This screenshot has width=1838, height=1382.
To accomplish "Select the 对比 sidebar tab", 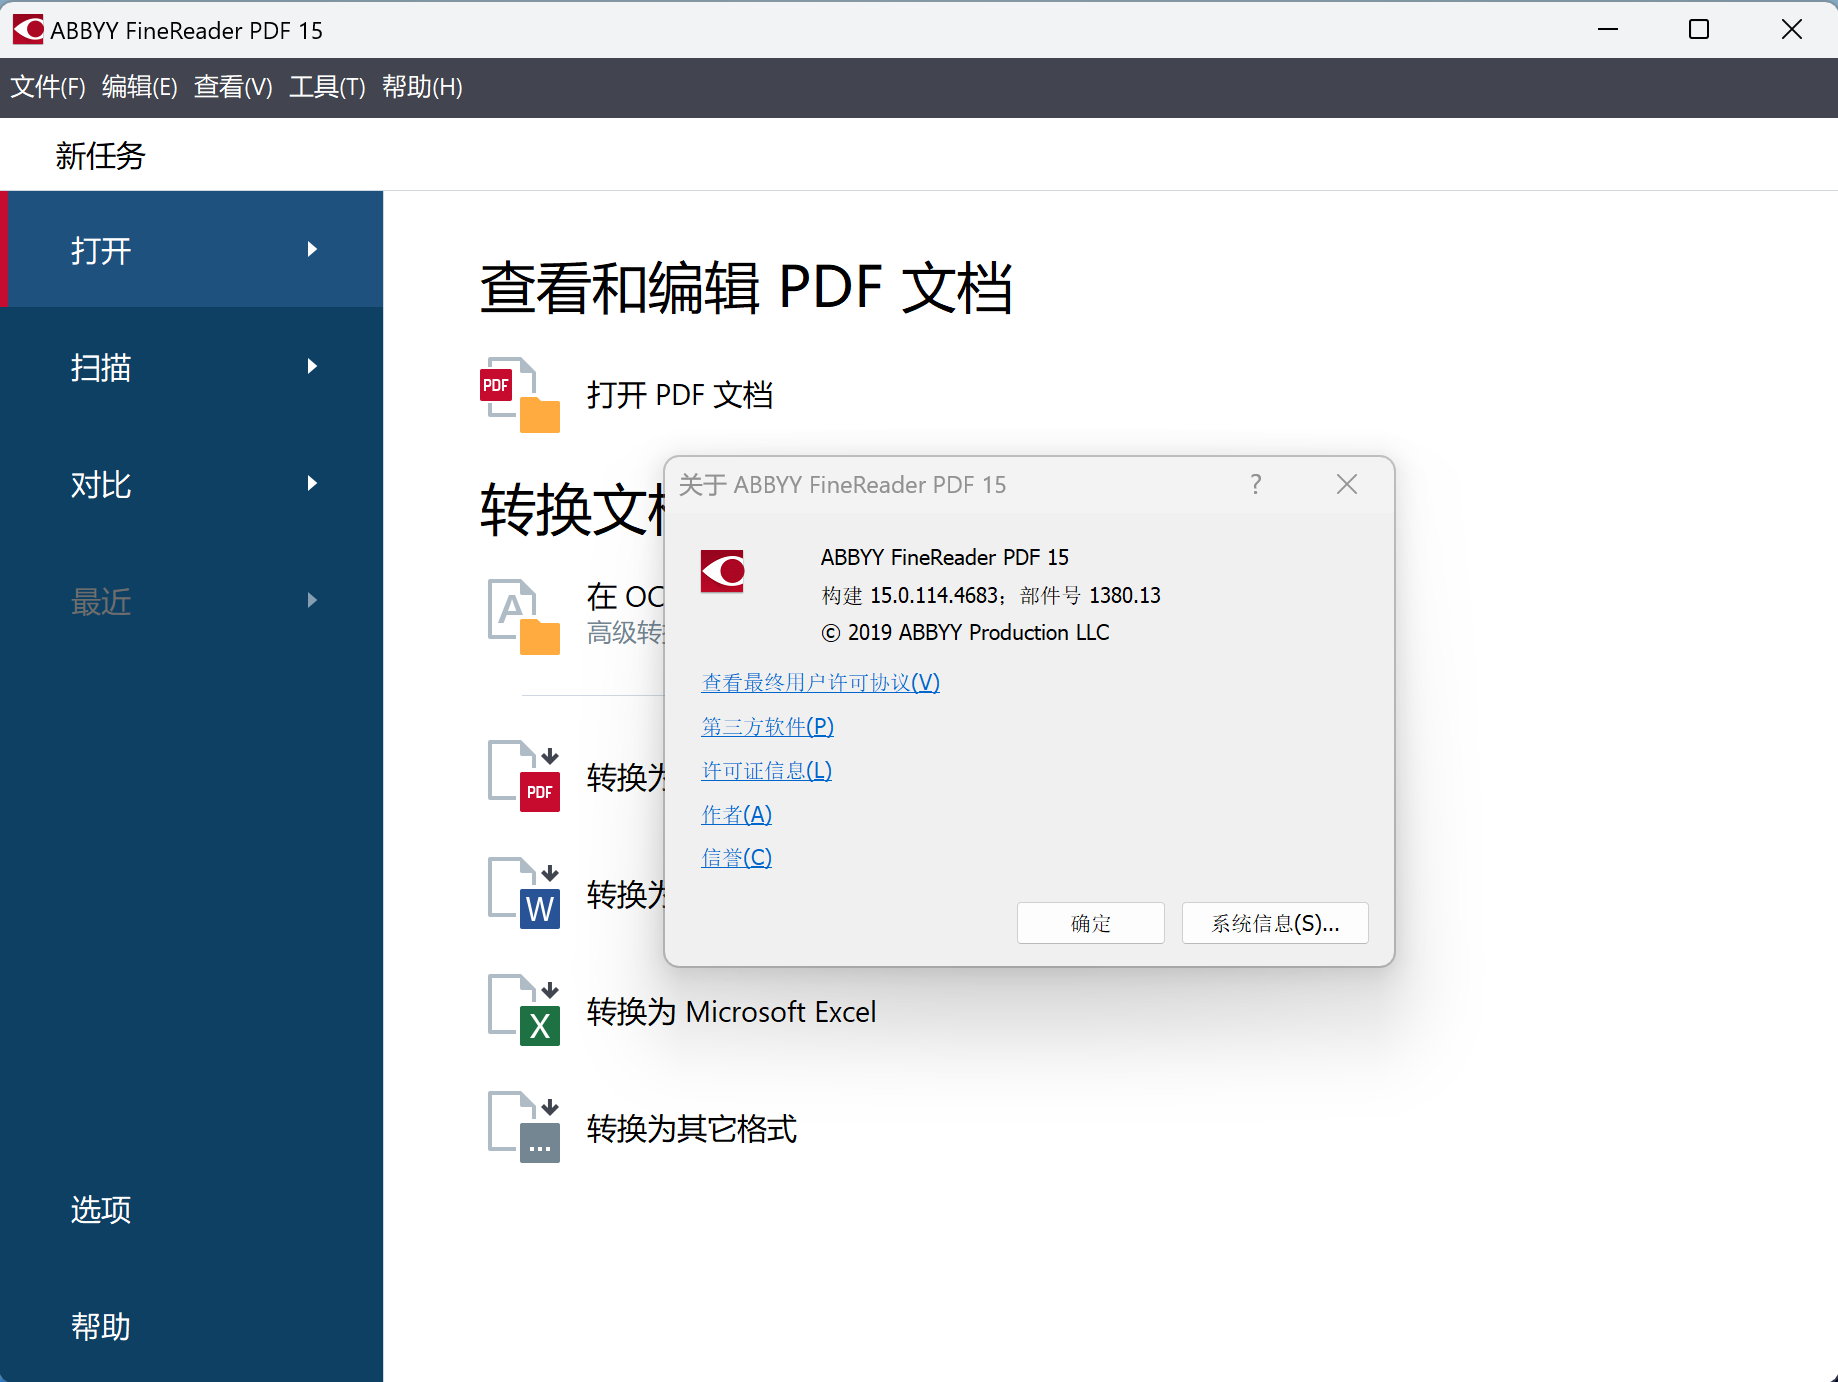I will [191, 483].
